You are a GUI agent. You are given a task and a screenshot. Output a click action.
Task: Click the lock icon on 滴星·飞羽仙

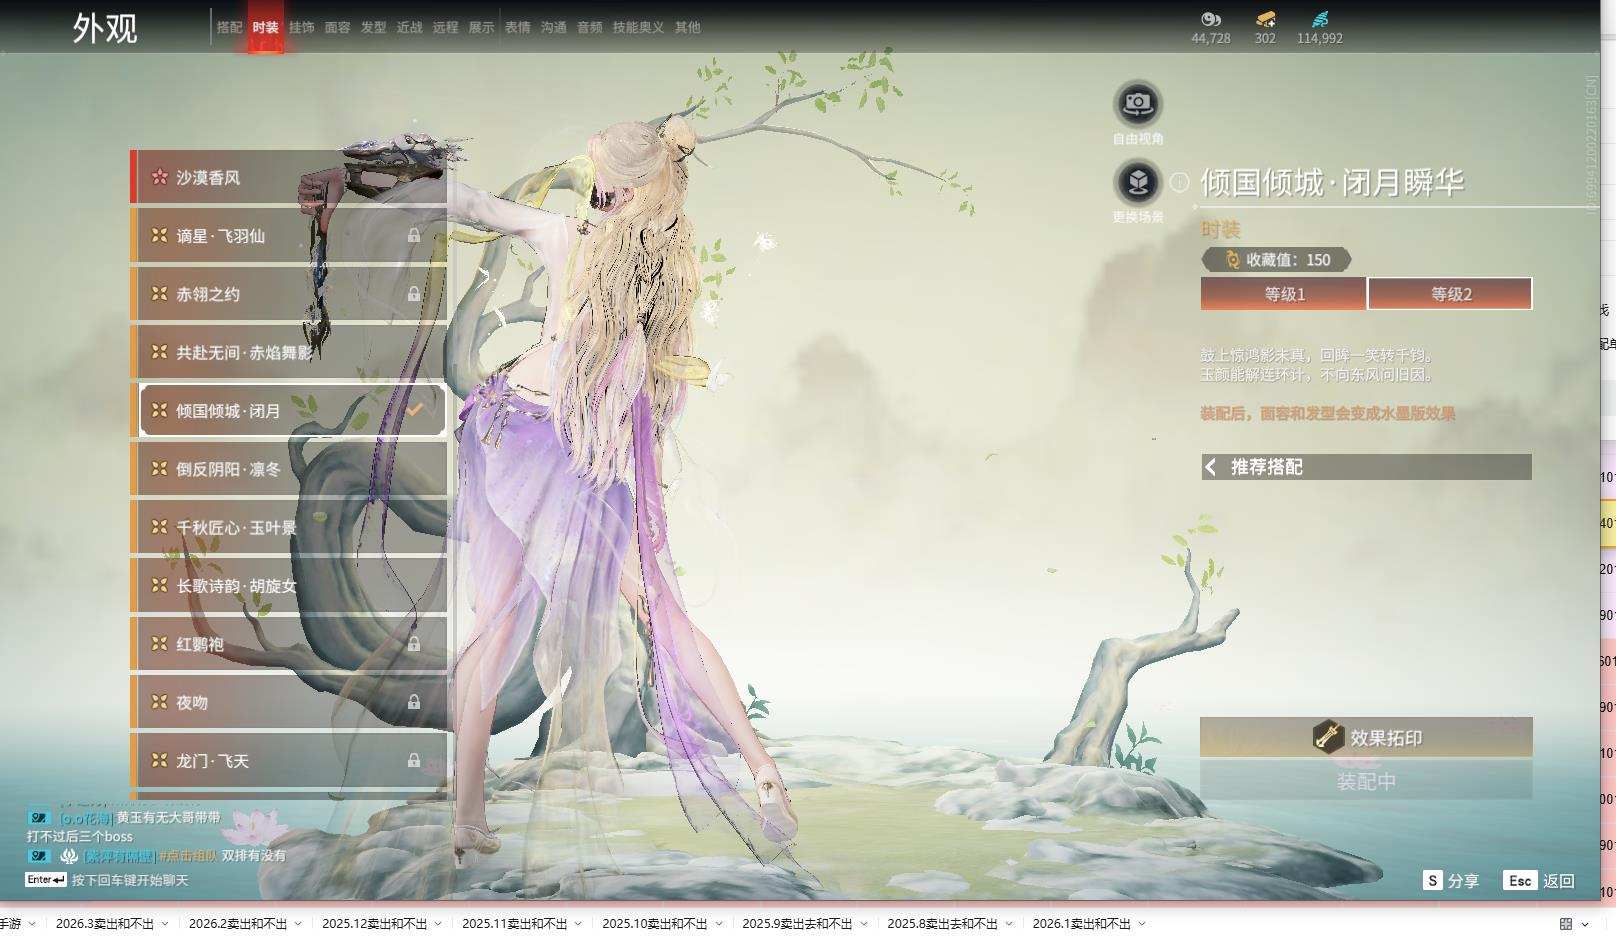(413, 236)
